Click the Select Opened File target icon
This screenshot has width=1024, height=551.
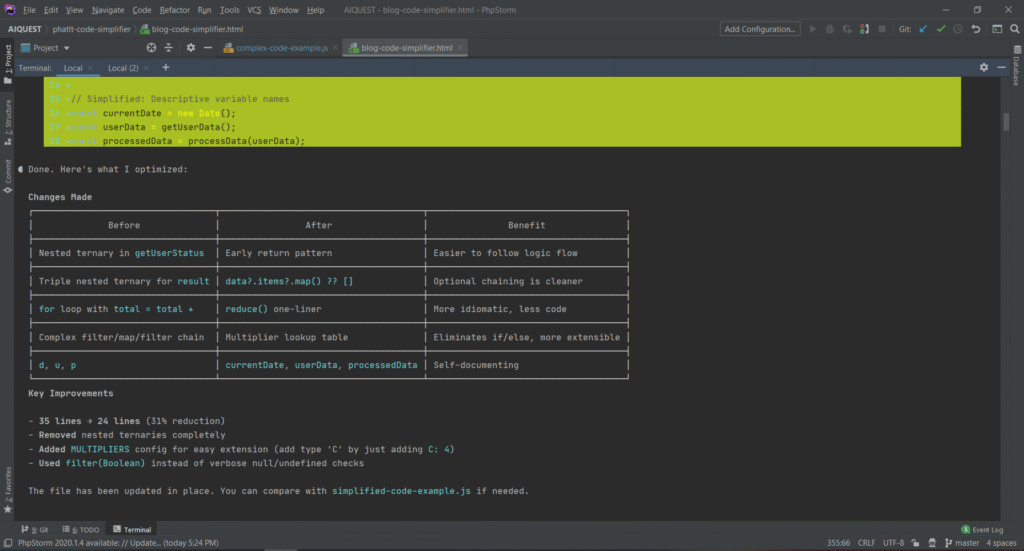pyautogui.click(x=152, y=47)
